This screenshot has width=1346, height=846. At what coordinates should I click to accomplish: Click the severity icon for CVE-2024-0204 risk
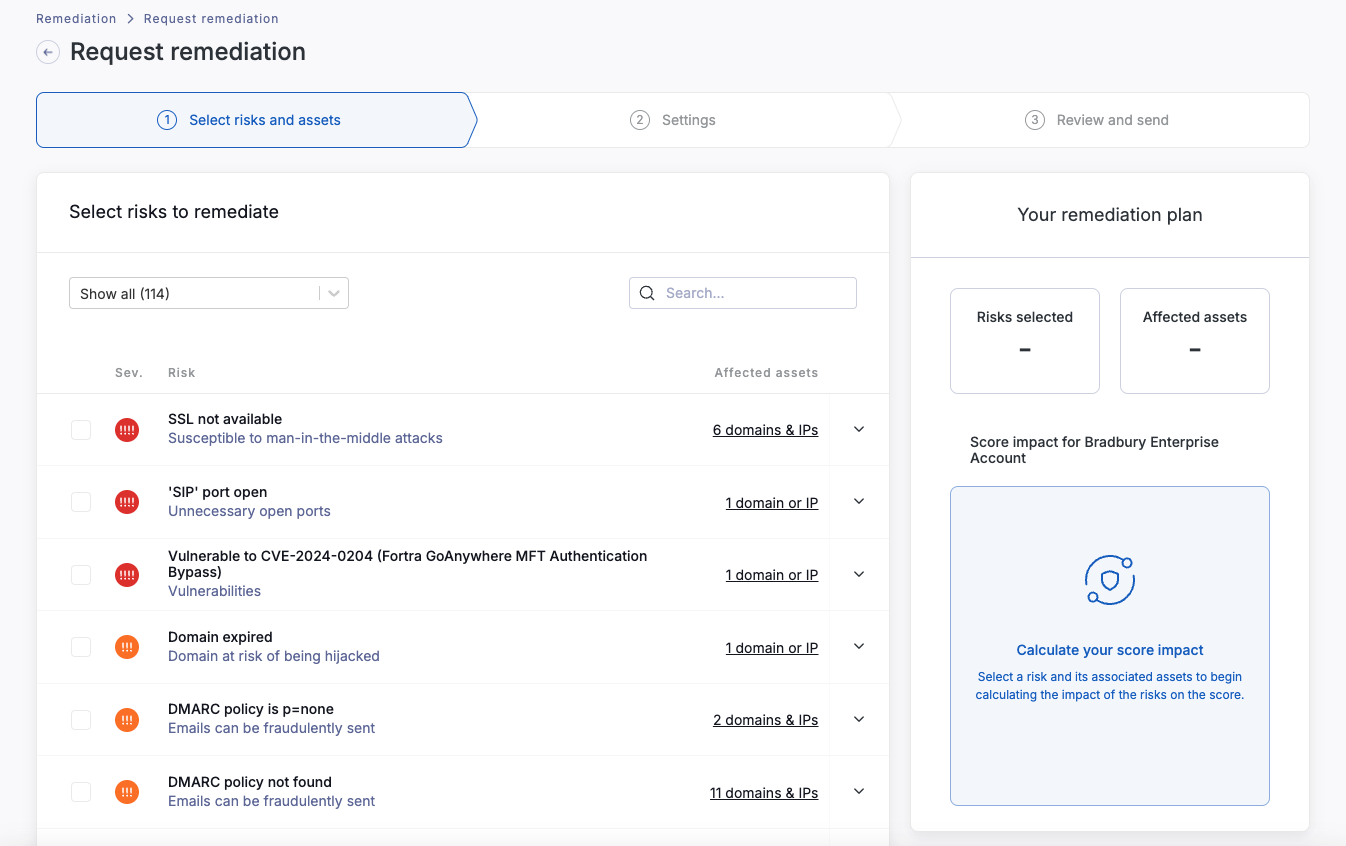[x=126, y=574]
